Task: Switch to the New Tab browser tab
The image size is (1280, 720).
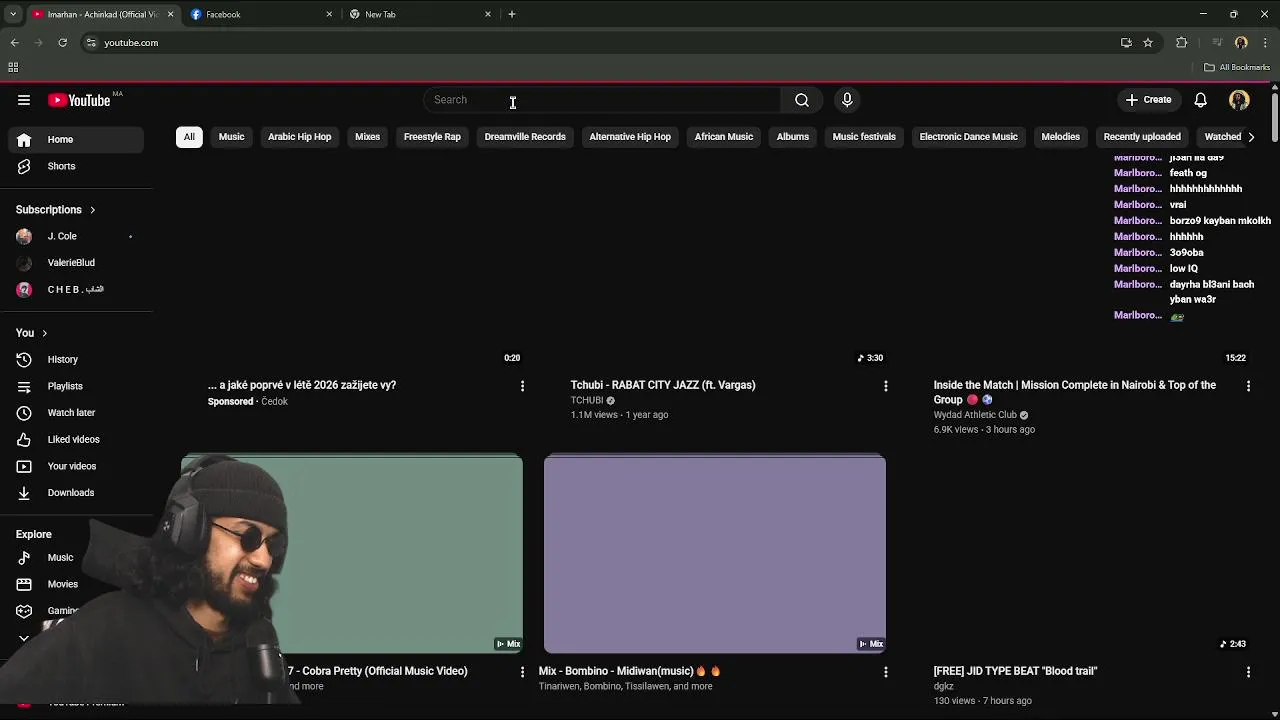Action: [420, 14]
